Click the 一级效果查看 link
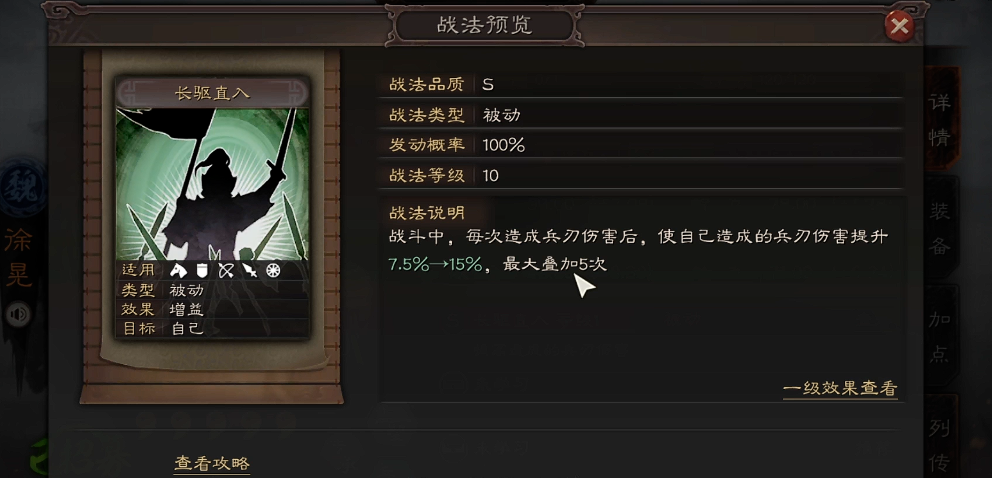 (840, 388)
